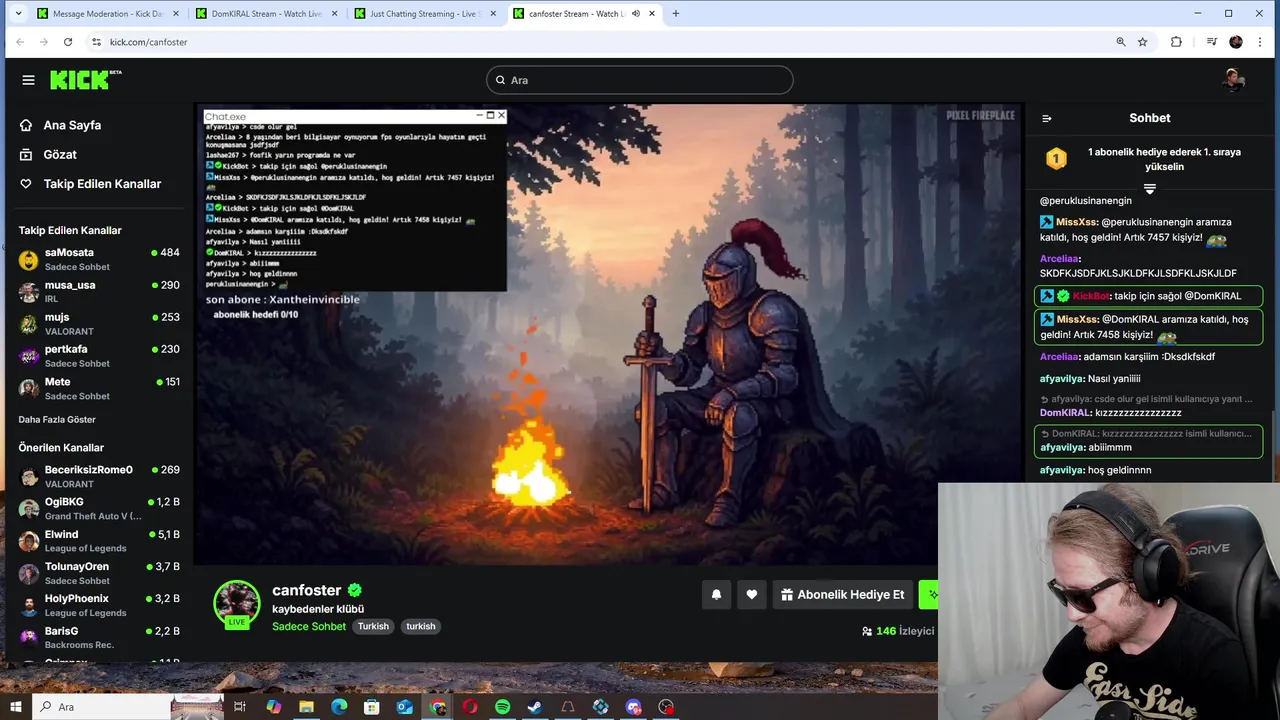Click Daha Fazla Göster to expand channels
This screenshot has height=720, width=1280.
coord(57,420)
